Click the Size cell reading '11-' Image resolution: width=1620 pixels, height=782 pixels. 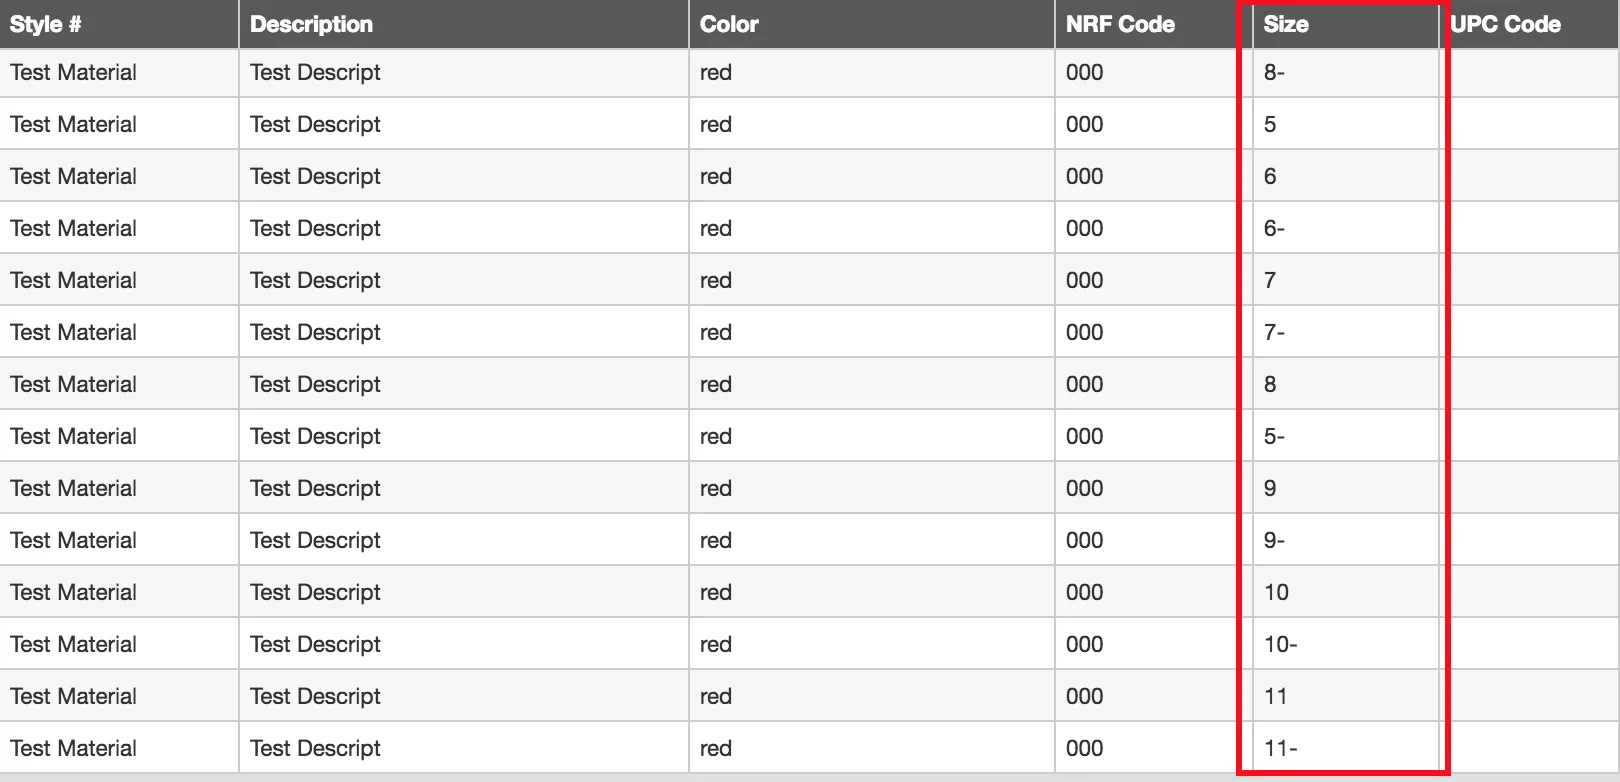[1280, 748]
